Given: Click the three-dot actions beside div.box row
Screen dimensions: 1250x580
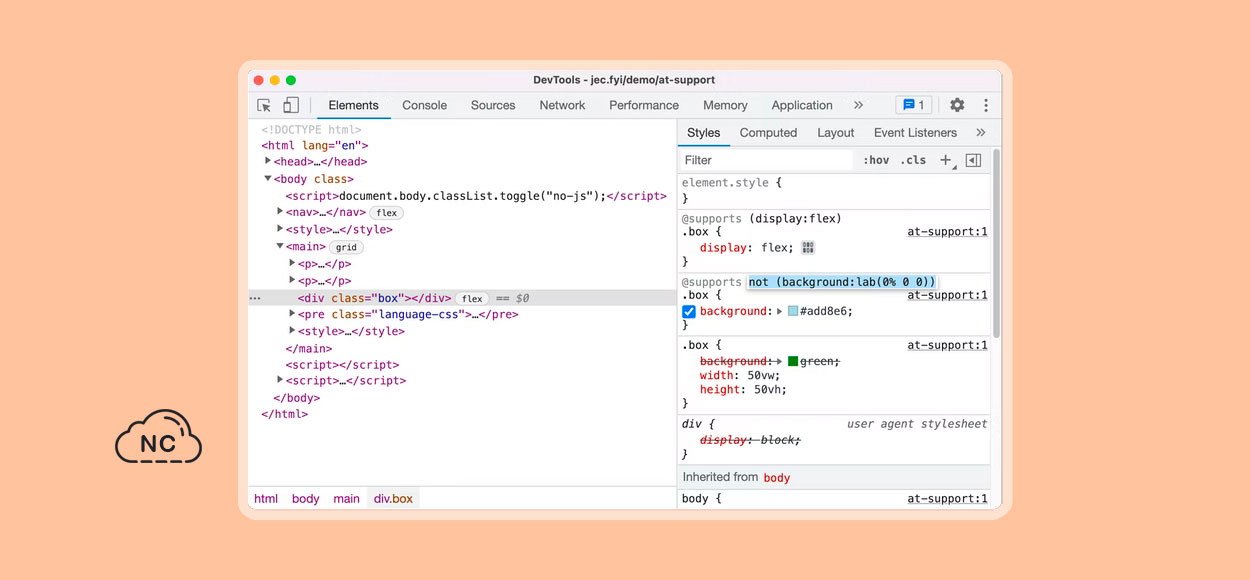Looking at the screenshot, I should click(x=255, y=298).
